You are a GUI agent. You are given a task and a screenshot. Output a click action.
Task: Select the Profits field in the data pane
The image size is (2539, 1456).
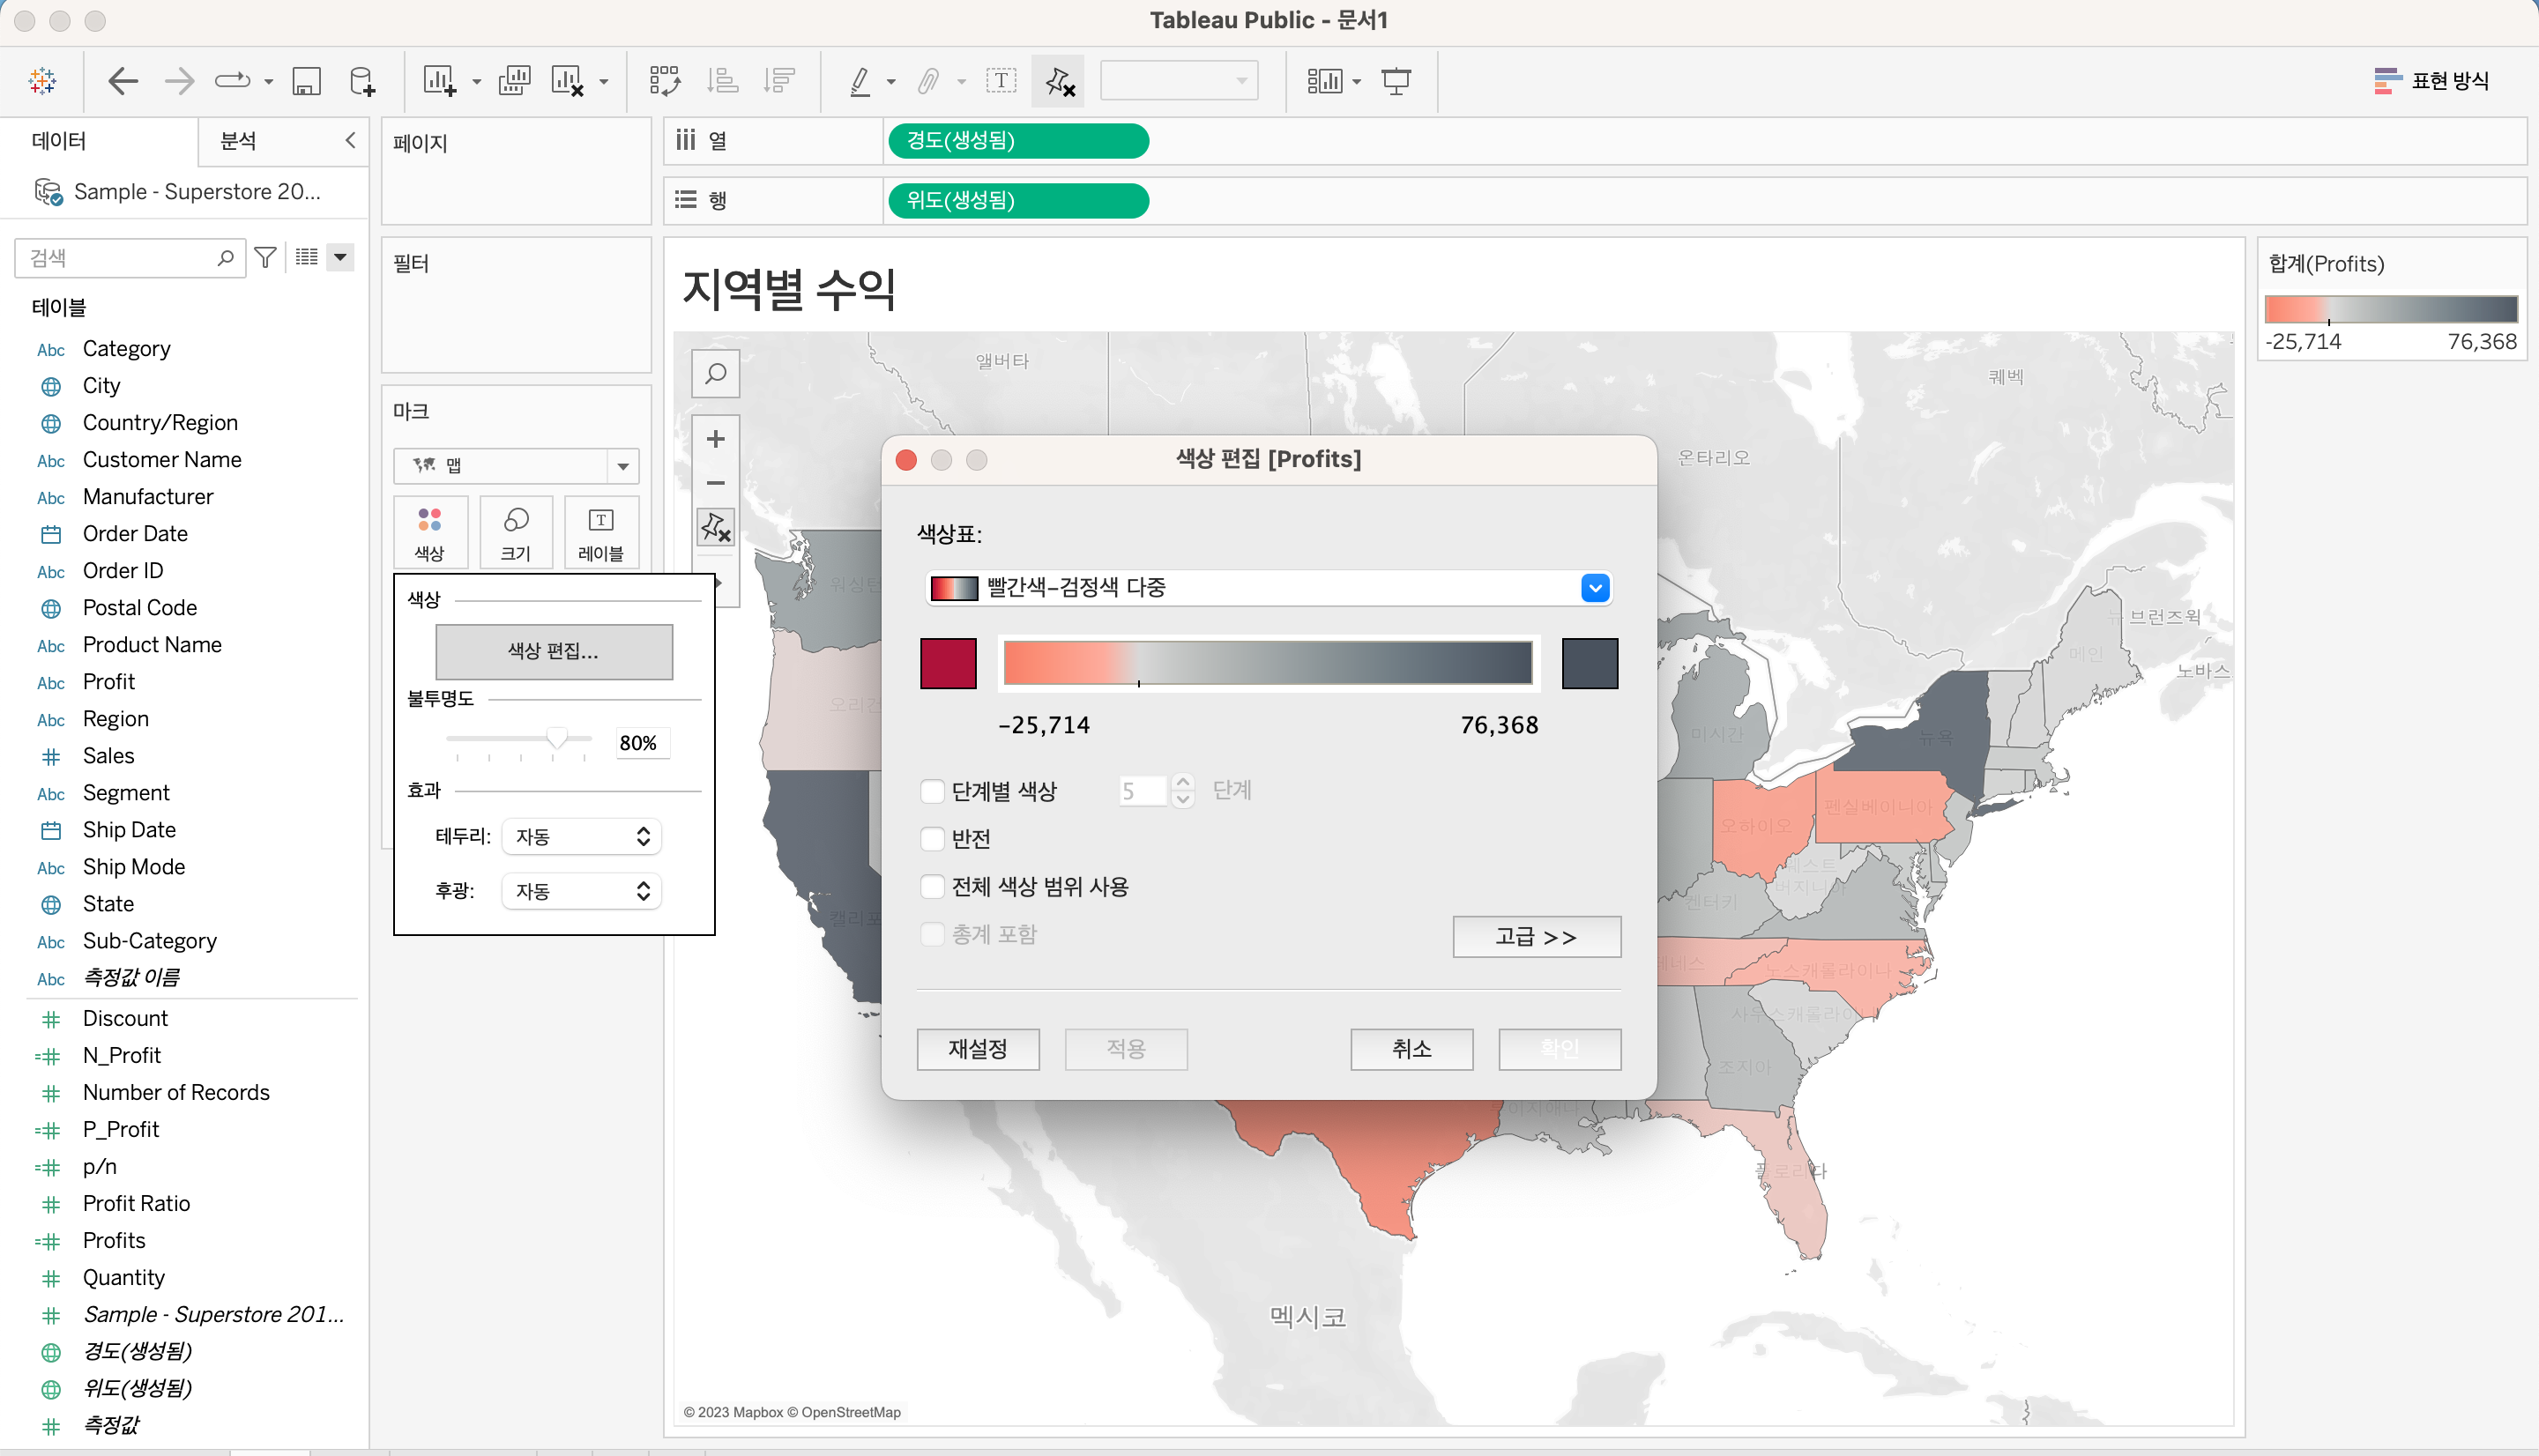click(114, 1241)
